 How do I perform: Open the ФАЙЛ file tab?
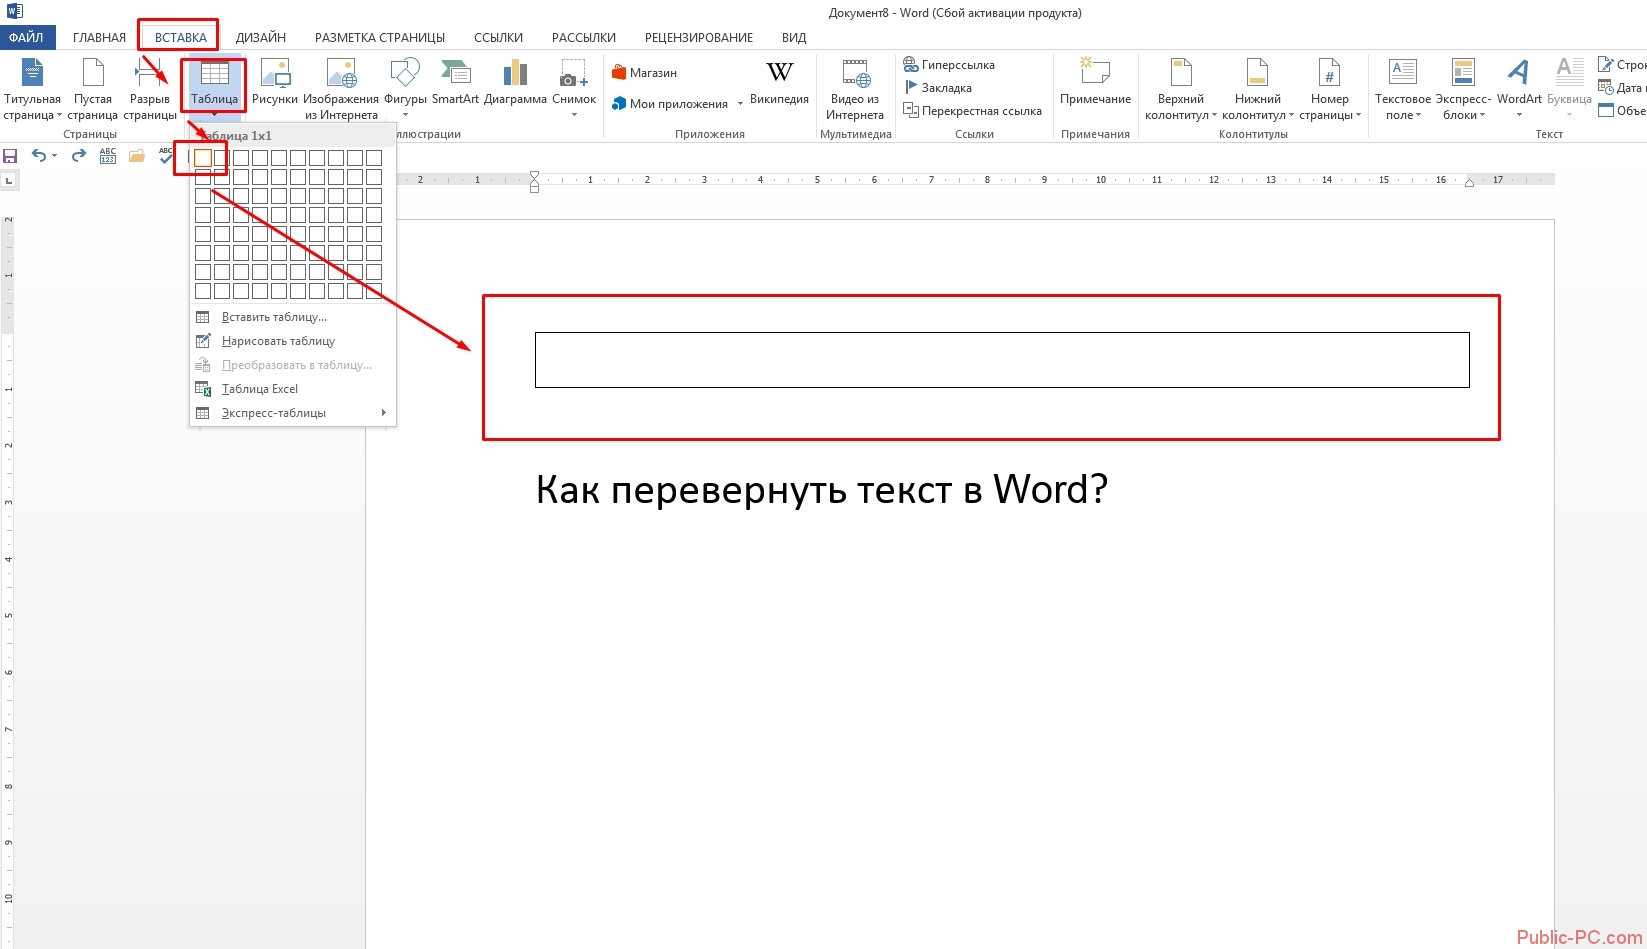[26, 38]
